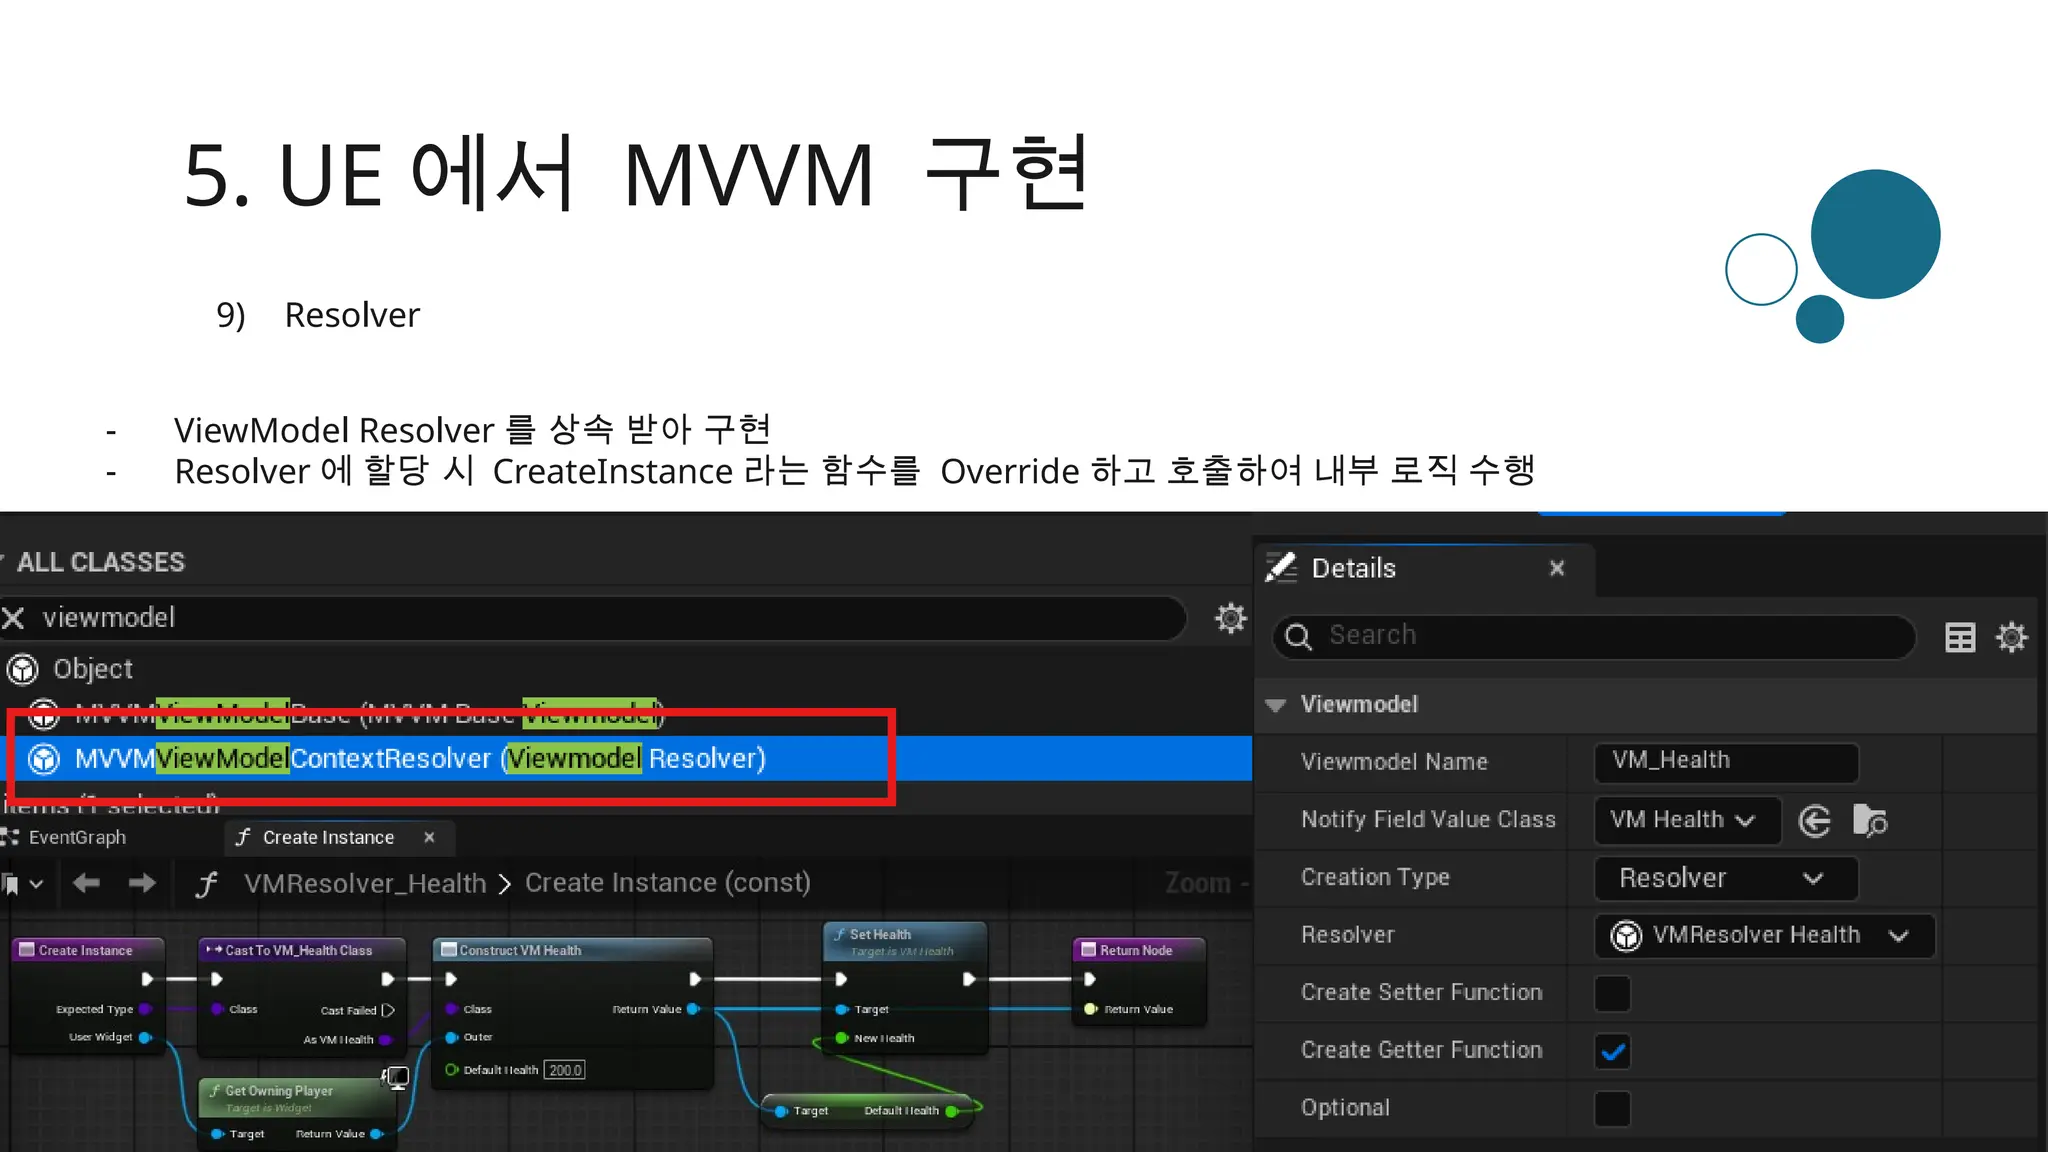Image resolution: width=2048 pixels, height=1152 pixels.
Task: Click the Create Instance (const) breadcrumb
Action: (667, 883)
